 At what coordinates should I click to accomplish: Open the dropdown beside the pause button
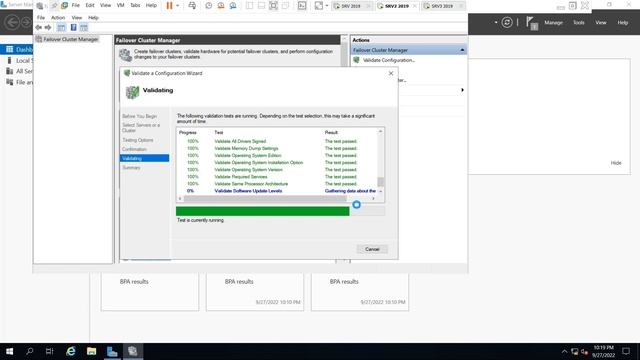[x=178, y=6]
